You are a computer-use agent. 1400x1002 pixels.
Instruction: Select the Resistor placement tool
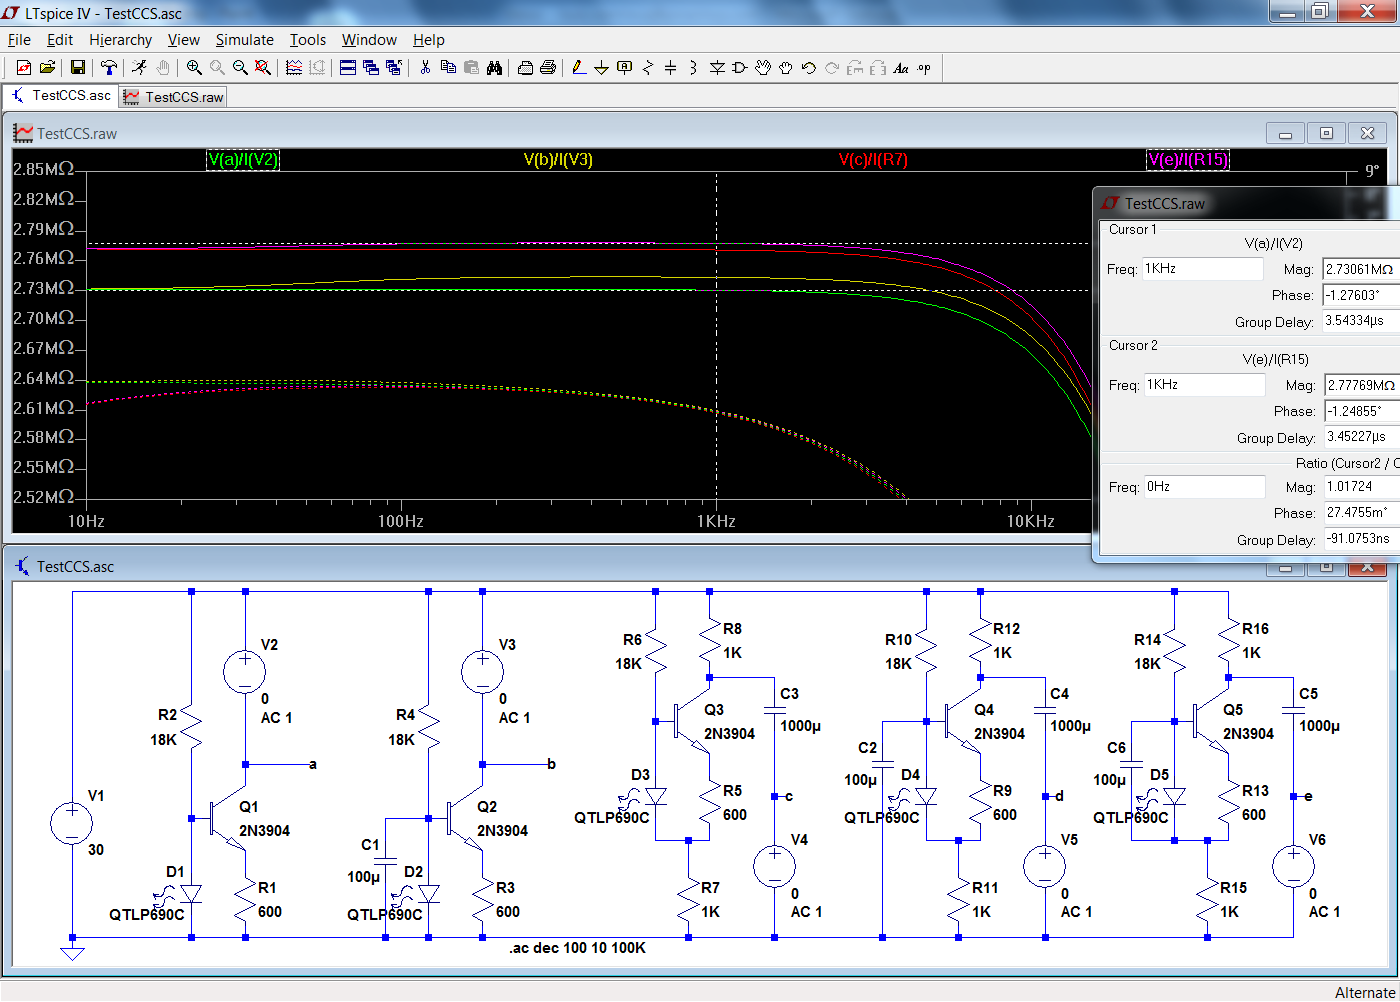tap(647, 67)
